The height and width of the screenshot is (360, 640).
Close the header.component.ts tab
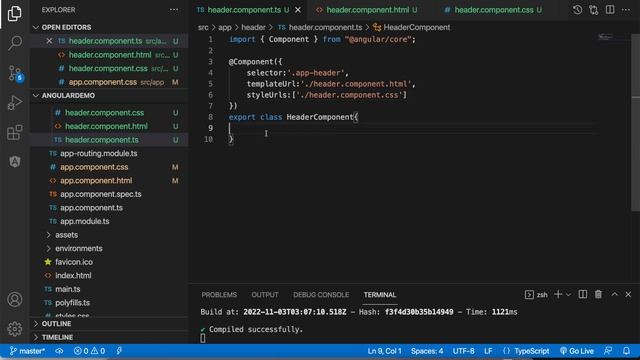coord(298,10)
